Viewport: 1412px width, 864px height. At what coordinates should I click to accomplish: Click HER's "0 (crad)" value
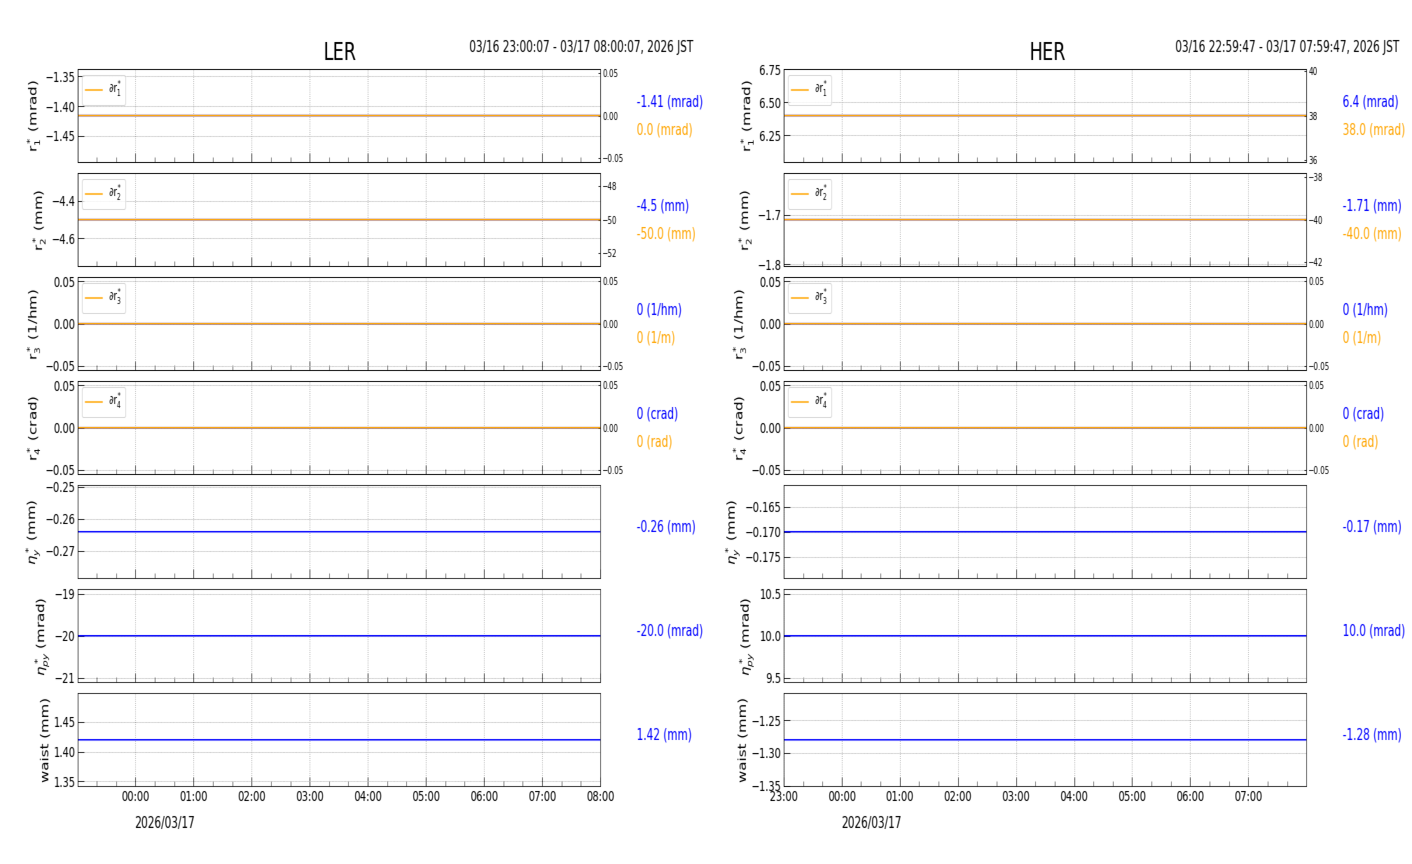[1363, 414]
